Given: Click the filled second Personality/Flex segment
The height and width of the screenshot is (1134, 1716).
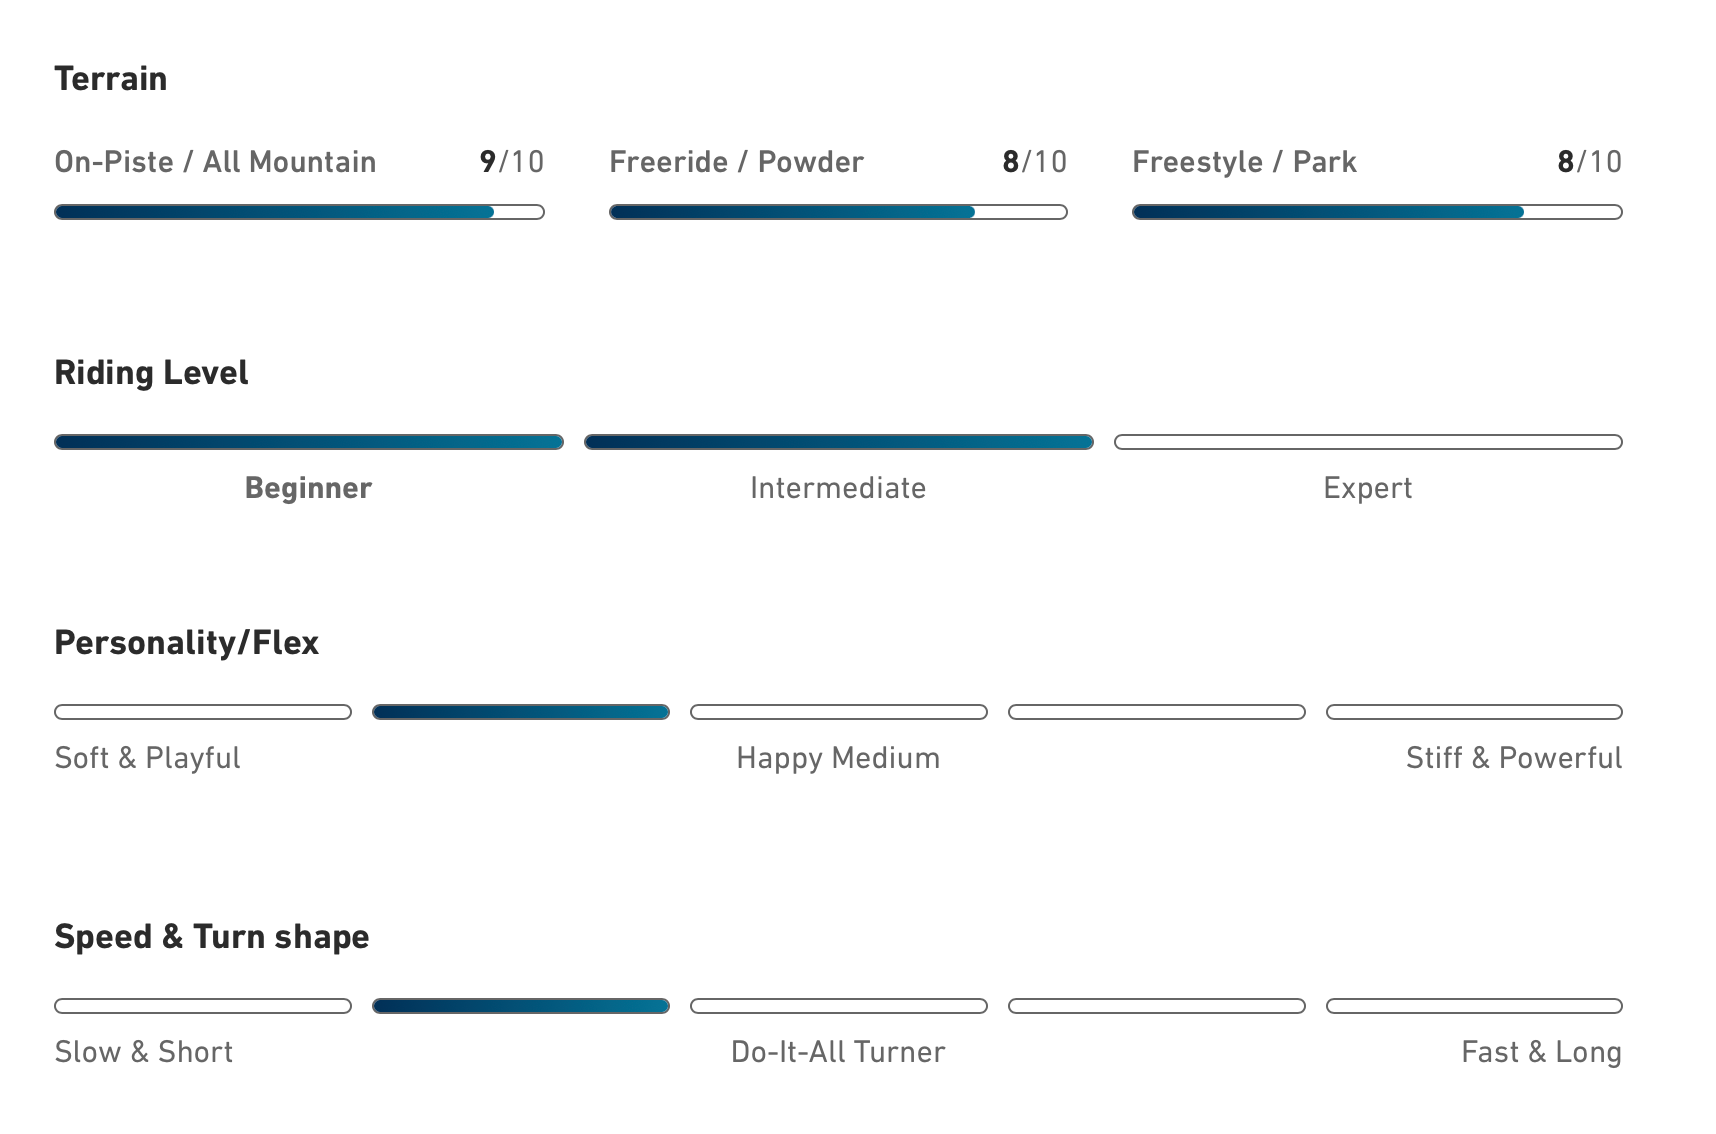Looking at the screenshot, I should [x=521, y=712].
